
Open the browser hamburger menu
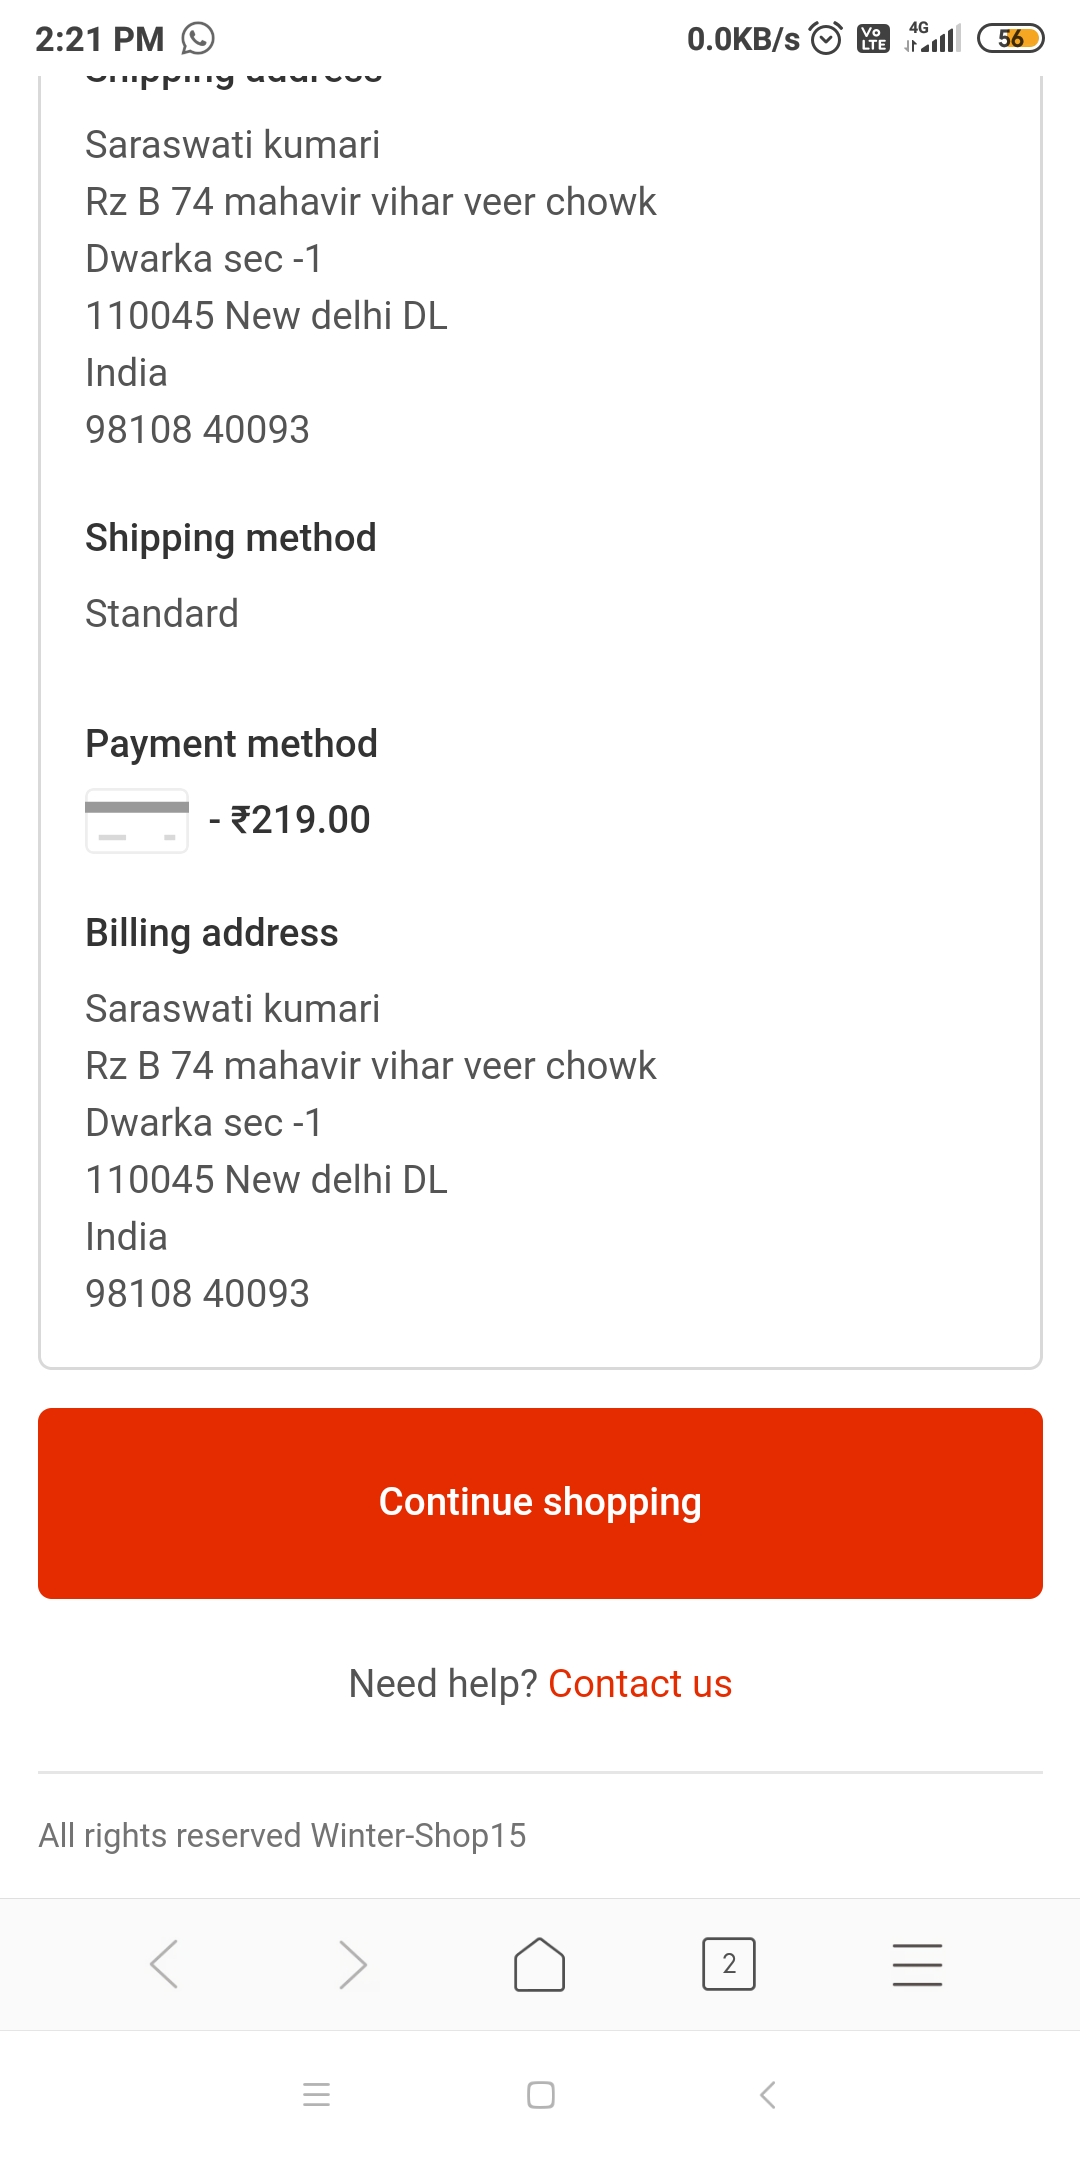coord(917,1964)
